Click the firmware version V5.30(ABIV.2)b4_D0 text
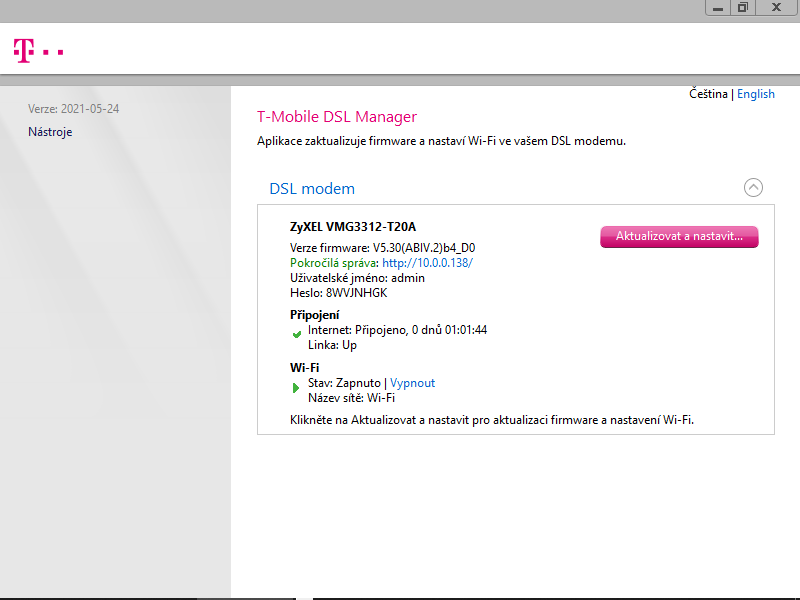 pos(424,248)
